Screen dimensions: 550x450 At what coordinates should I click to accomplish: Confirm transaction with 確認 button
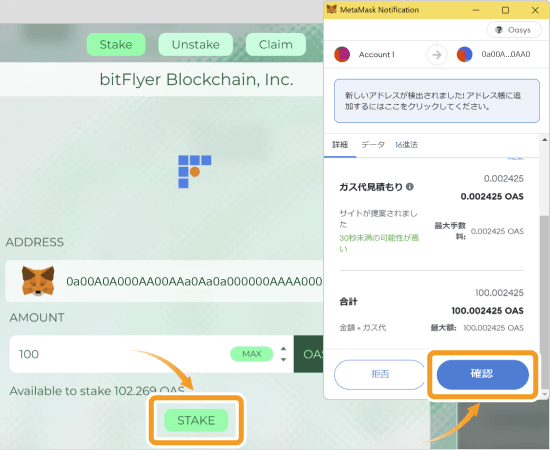point(482,374)
